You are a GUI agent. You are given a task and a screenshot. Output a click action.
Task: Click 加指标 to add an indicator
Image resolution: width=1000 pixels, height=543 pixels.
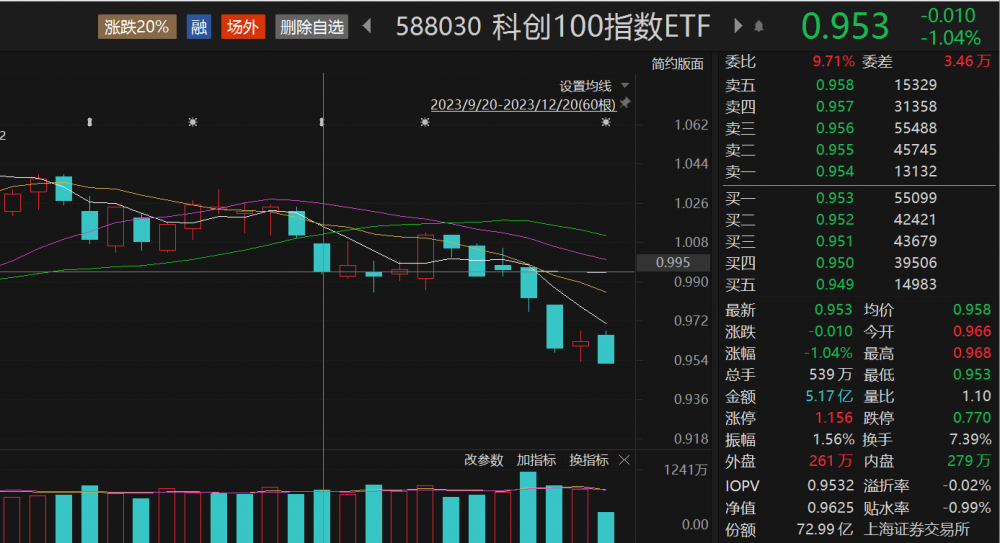536,460
